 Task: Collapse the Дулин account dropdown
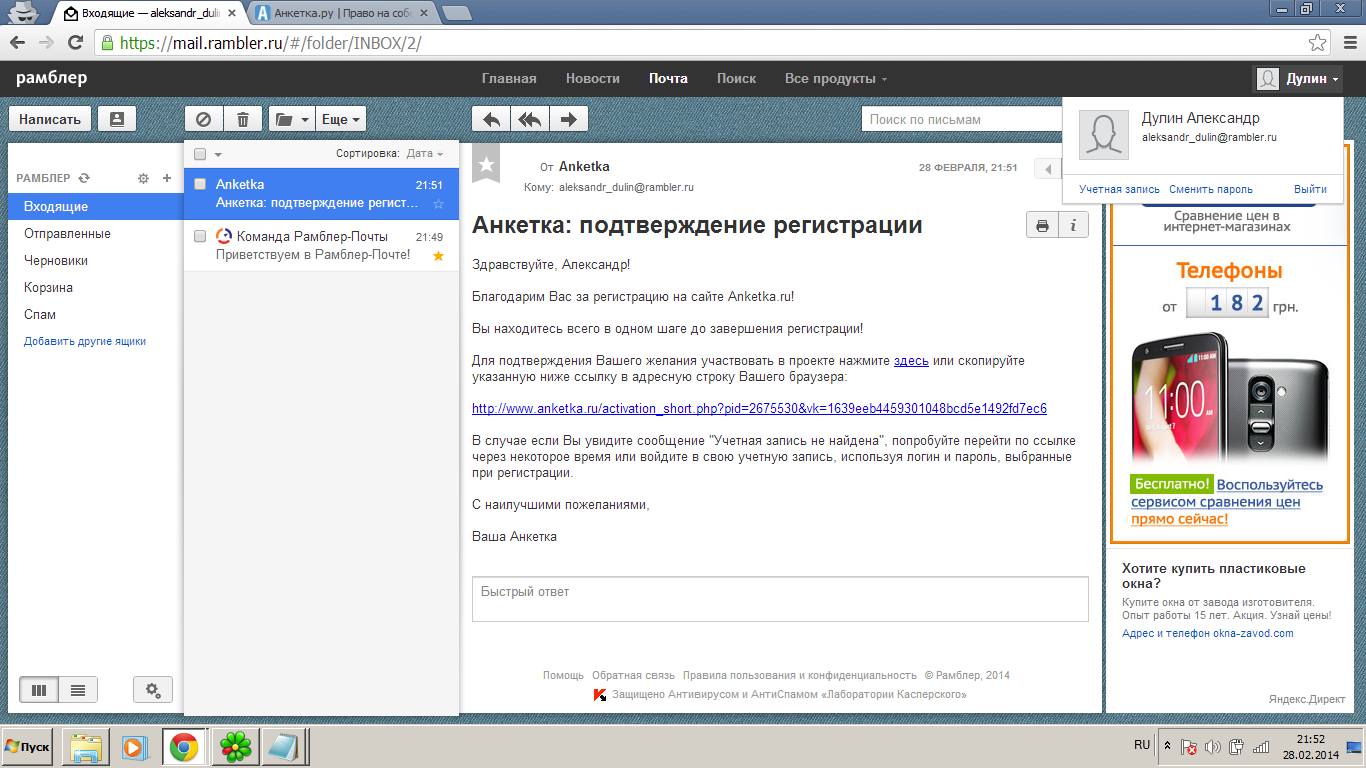click(1297, 79)
